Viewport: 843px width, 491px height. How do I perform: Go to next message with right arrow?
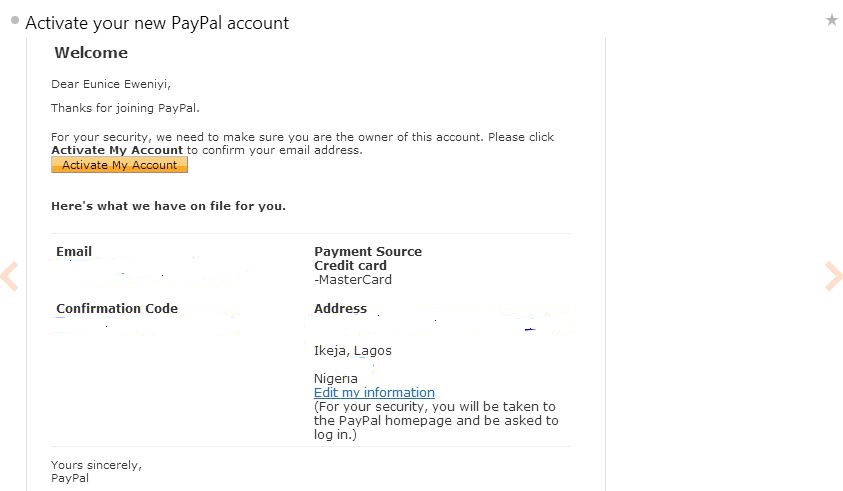[x=833, y=276]
